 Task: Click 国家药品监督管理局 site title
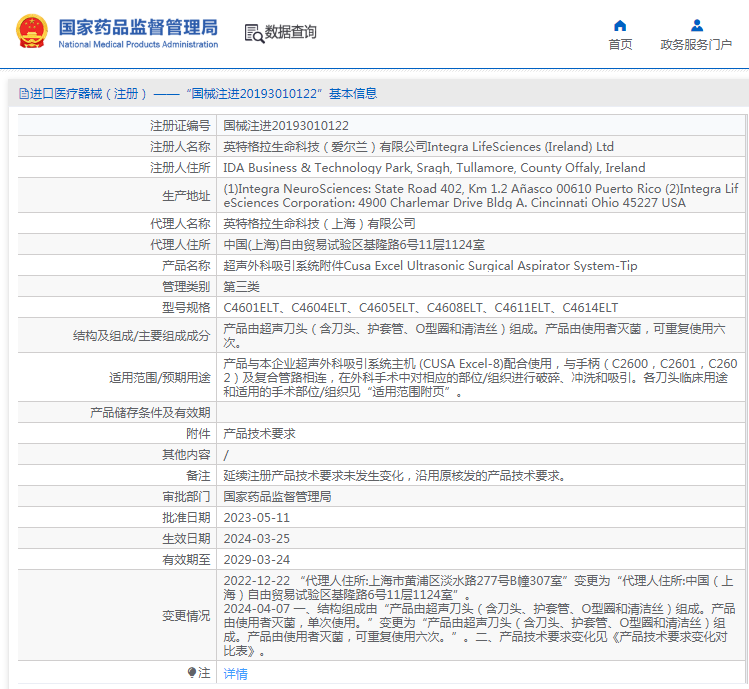(x=138, y=27)
